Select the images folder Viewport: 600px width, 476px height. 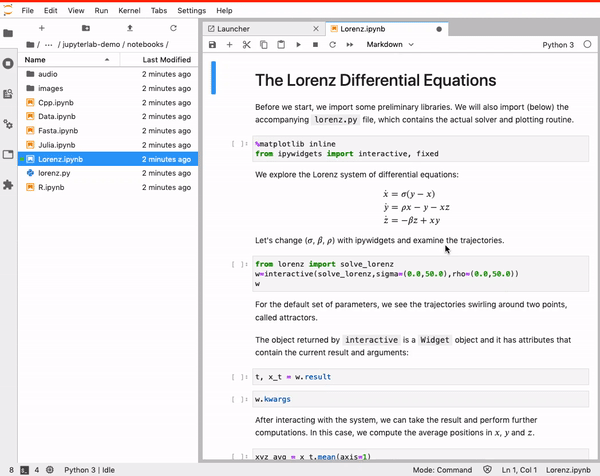[108, 88]
